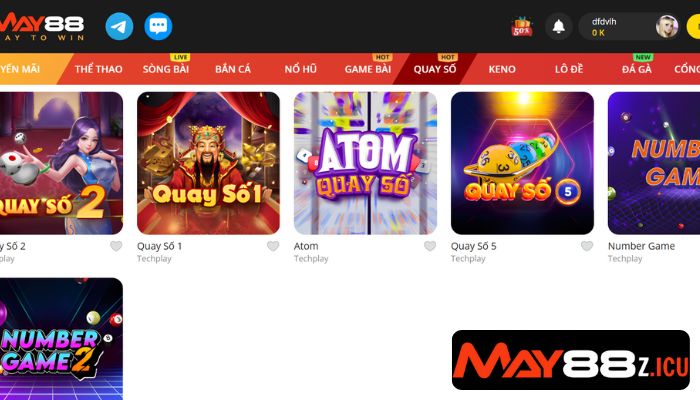Open the ĐÁ GÀ new tab
Viewport: 700px width, 400px height.
(x=637, y=69)
